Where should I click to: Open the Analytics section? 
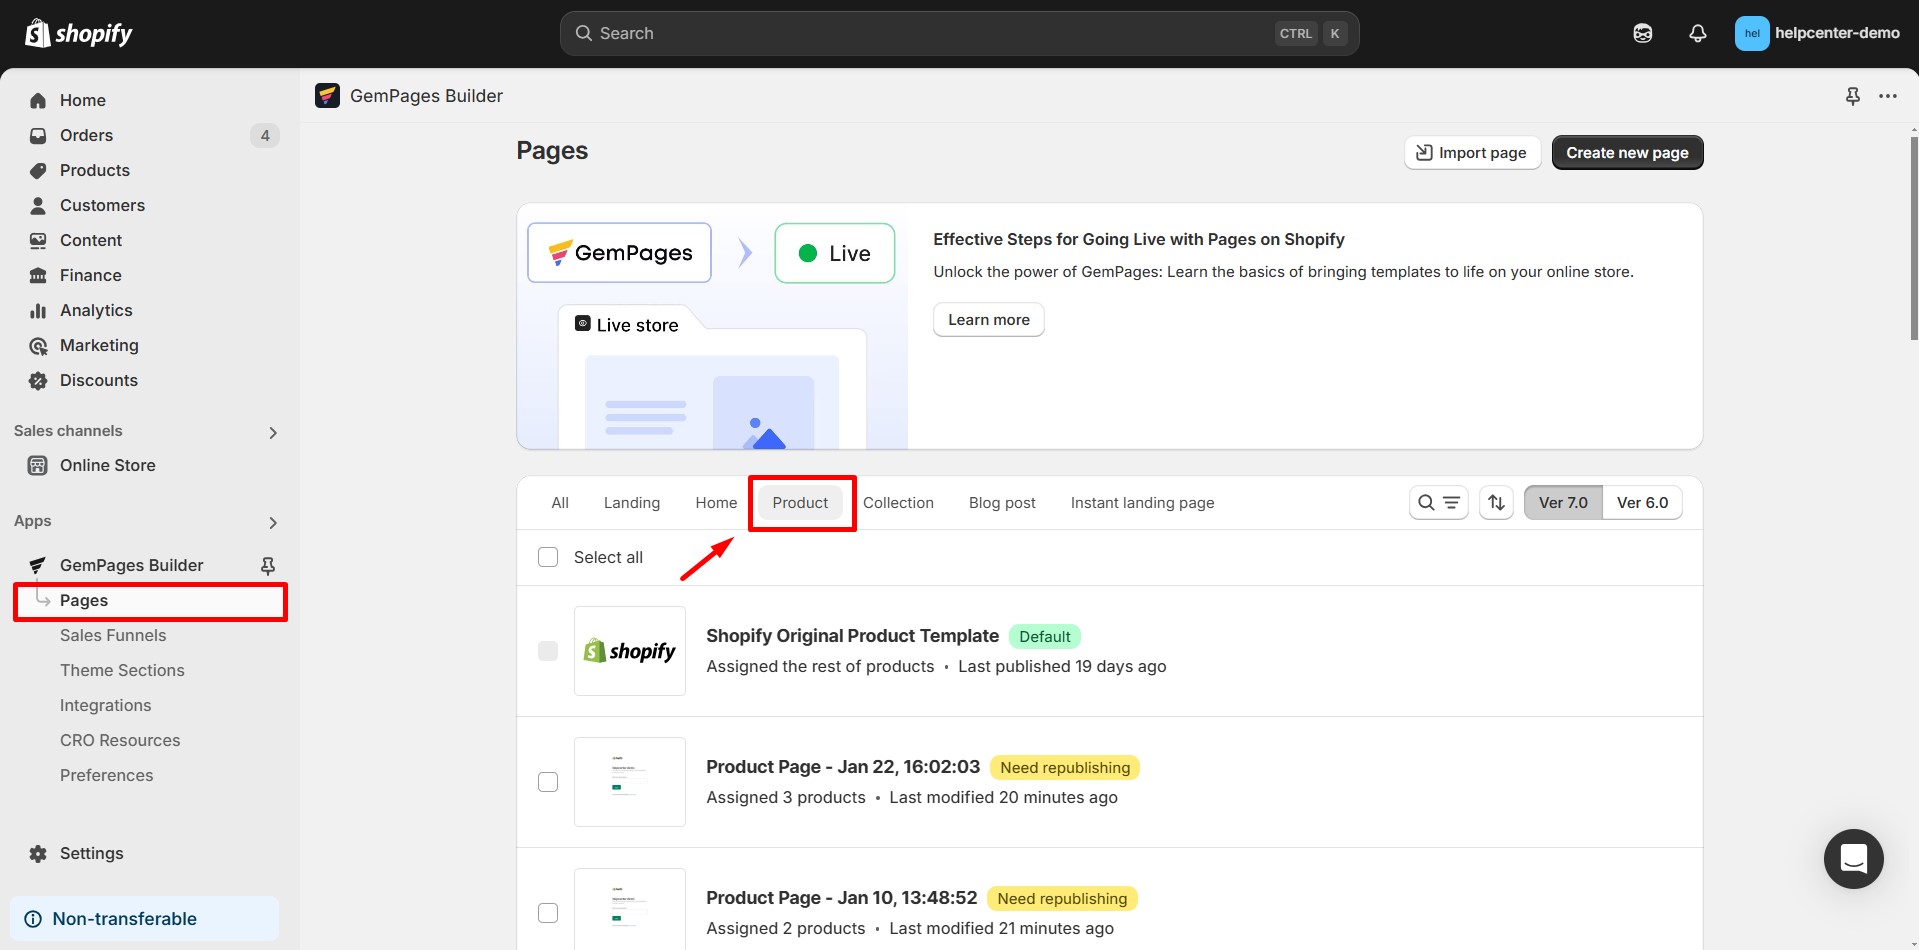[95, 310]
